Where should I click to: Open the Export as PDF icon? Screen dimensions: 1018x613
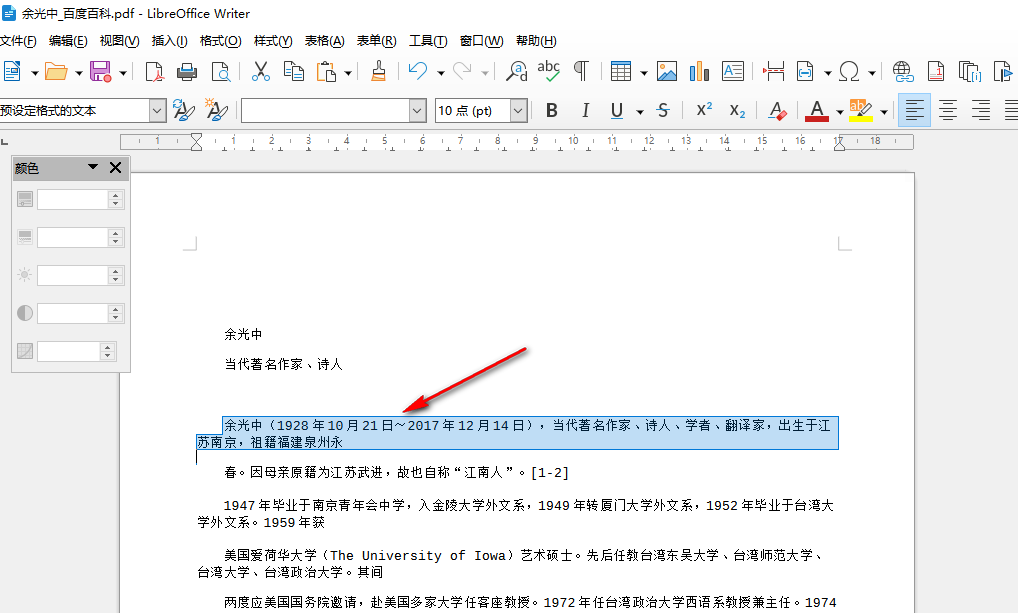pos(154,71)
